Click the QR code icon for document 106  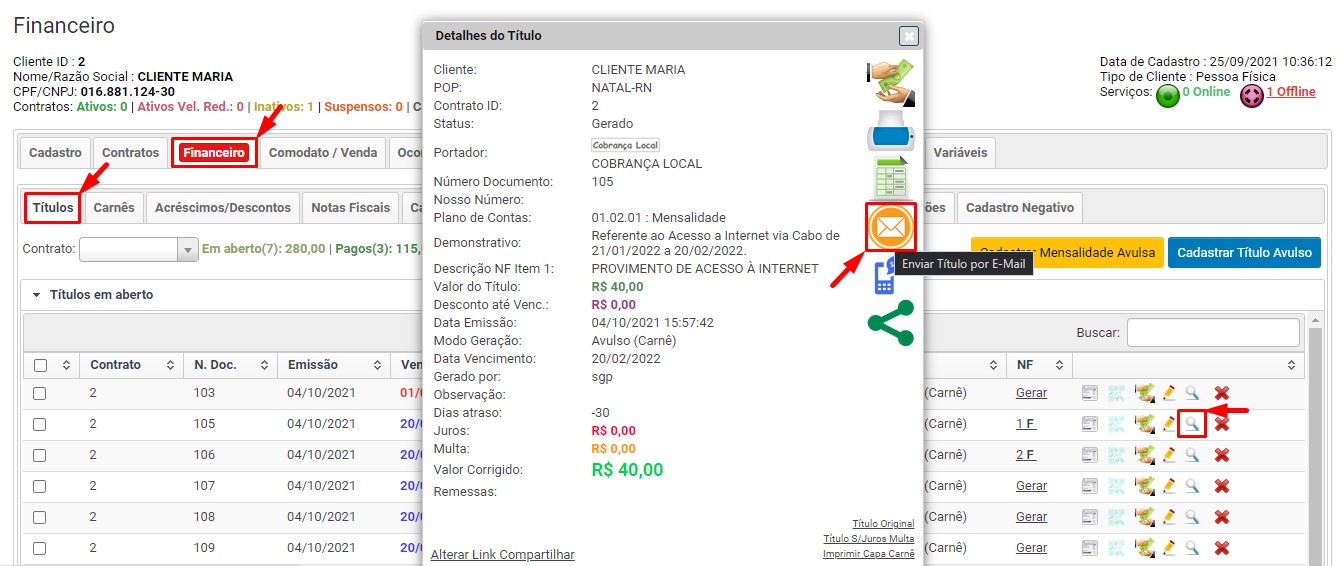[x=1116, y=455]
